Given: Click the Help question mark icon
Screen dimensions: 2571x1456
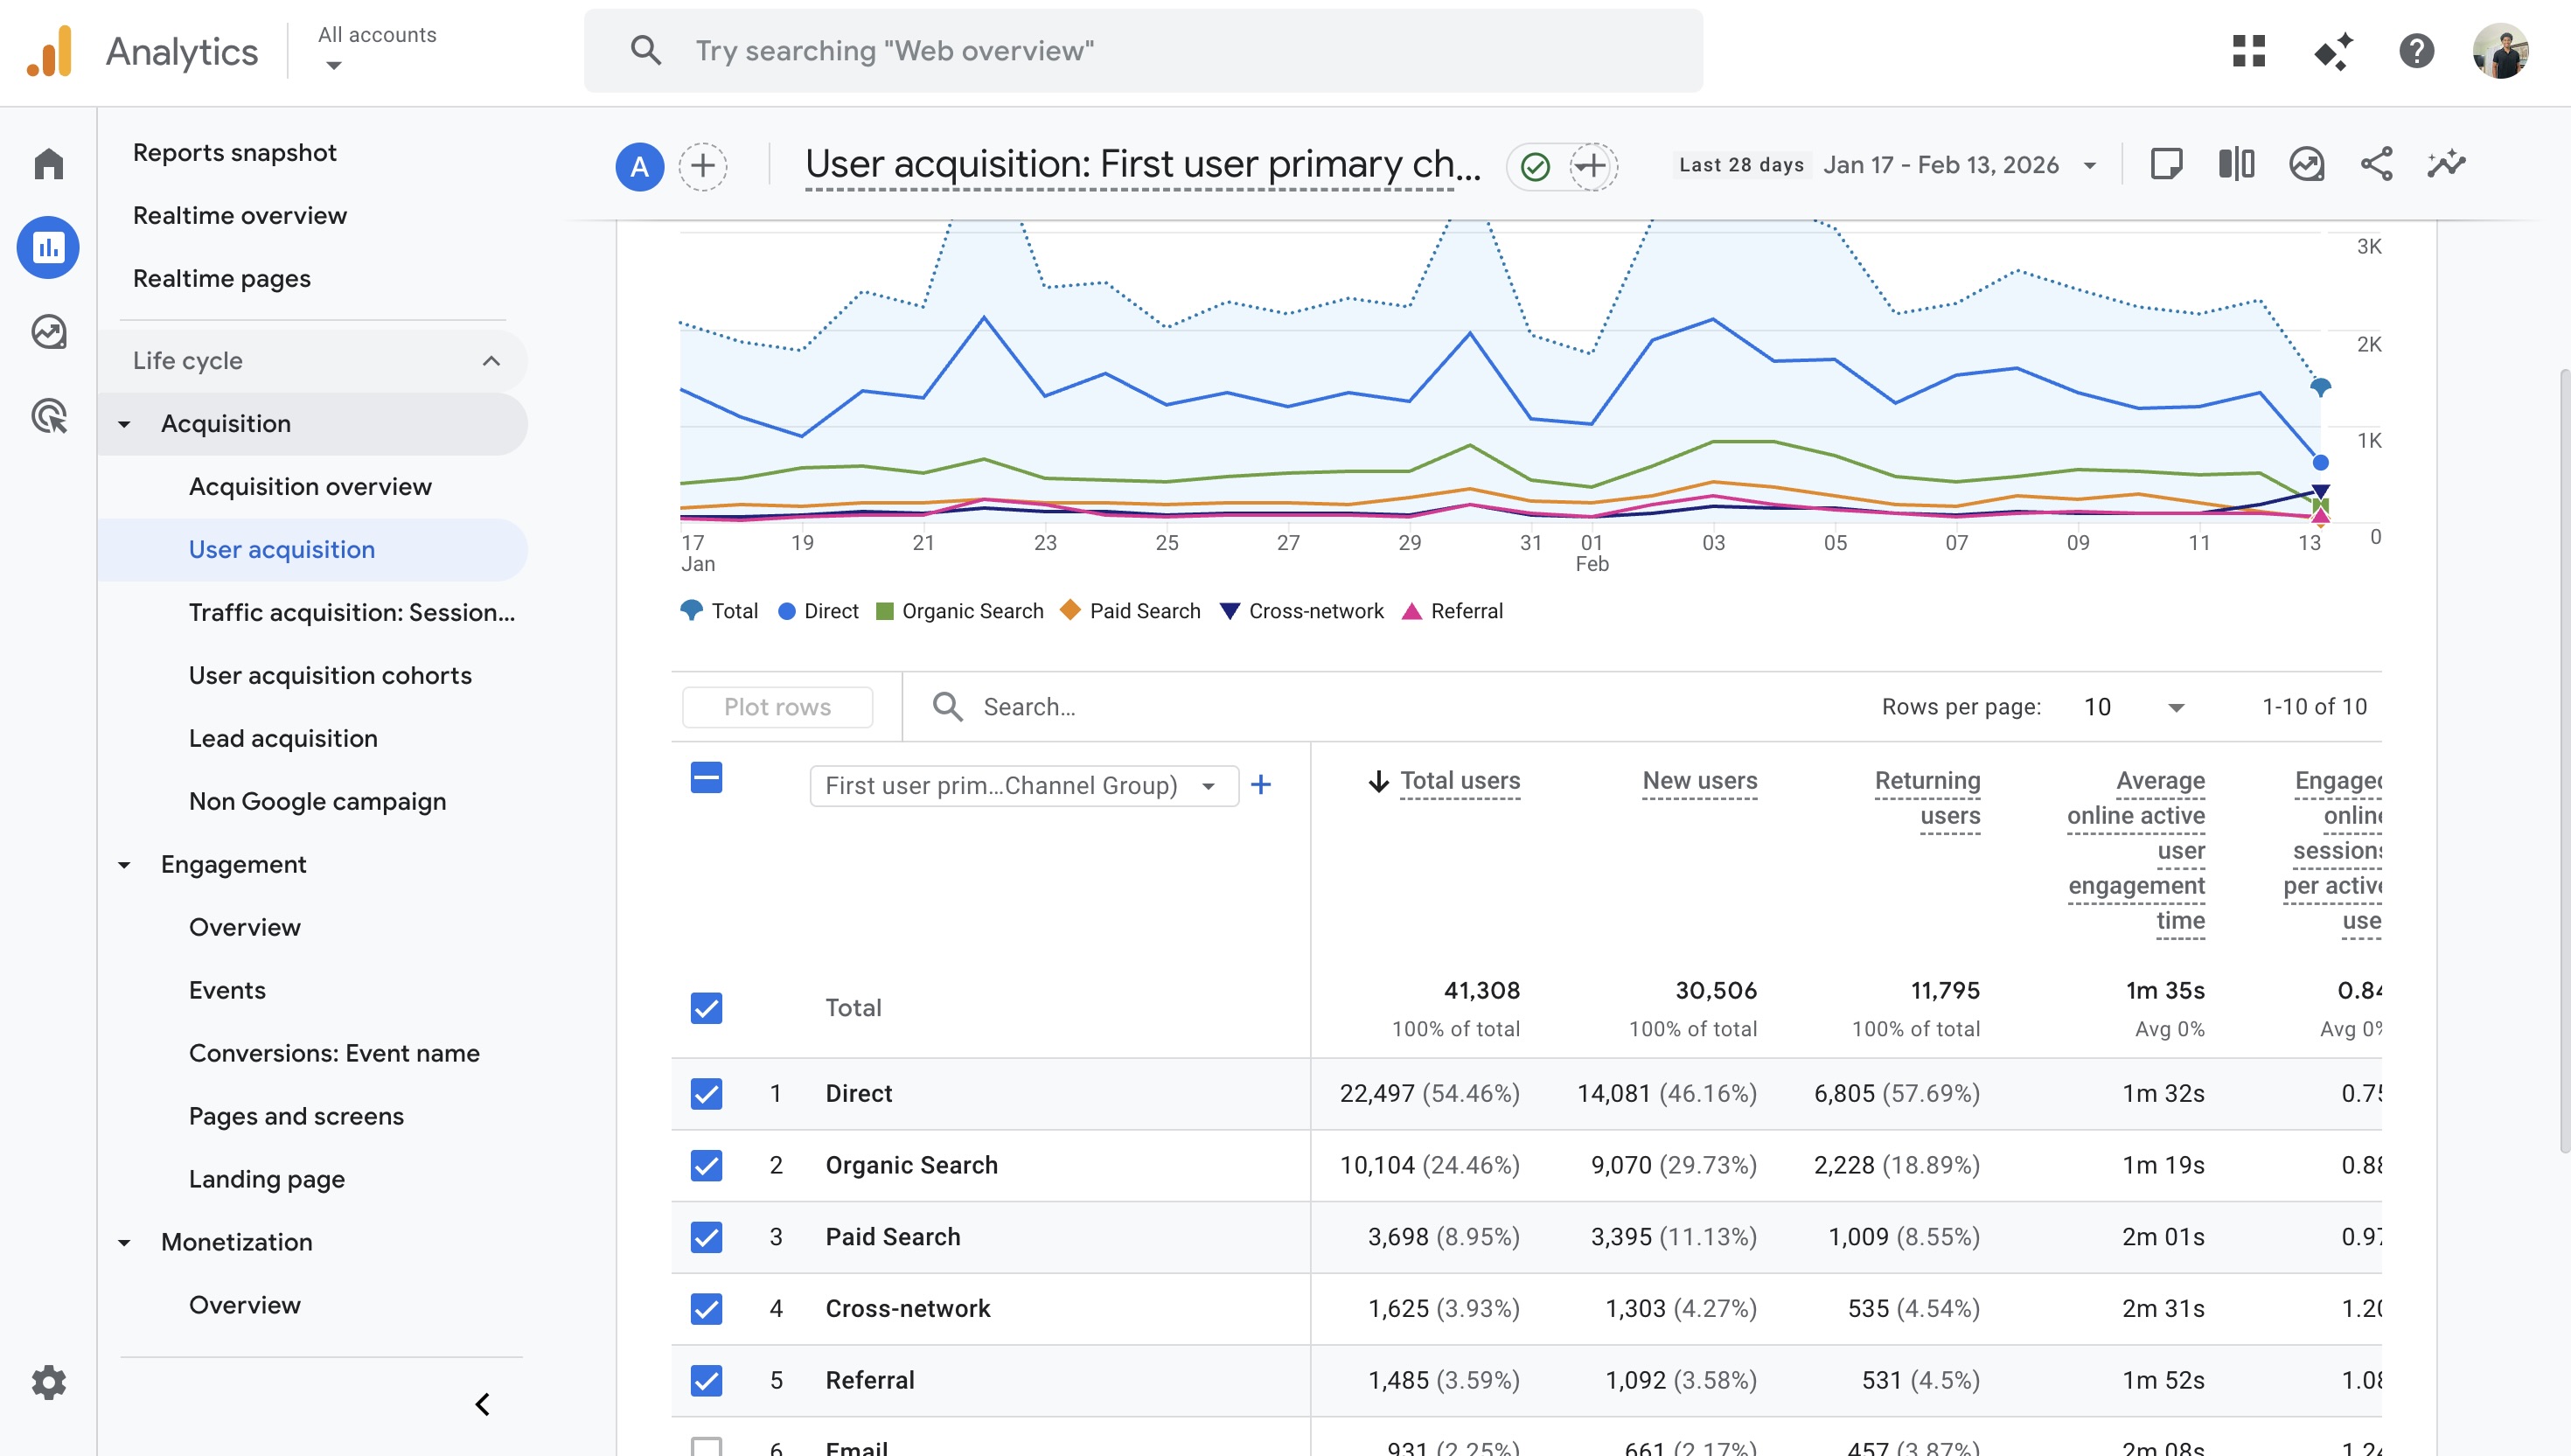Looking at the screenshot, I should pos(2416,51).
